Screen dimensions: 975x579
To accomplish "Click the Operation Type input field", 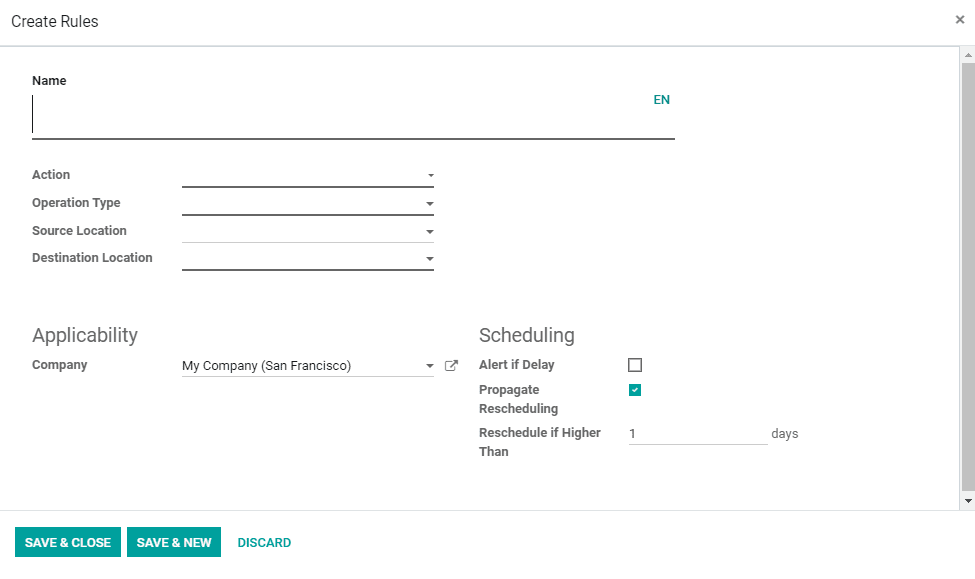I will 300,204.
